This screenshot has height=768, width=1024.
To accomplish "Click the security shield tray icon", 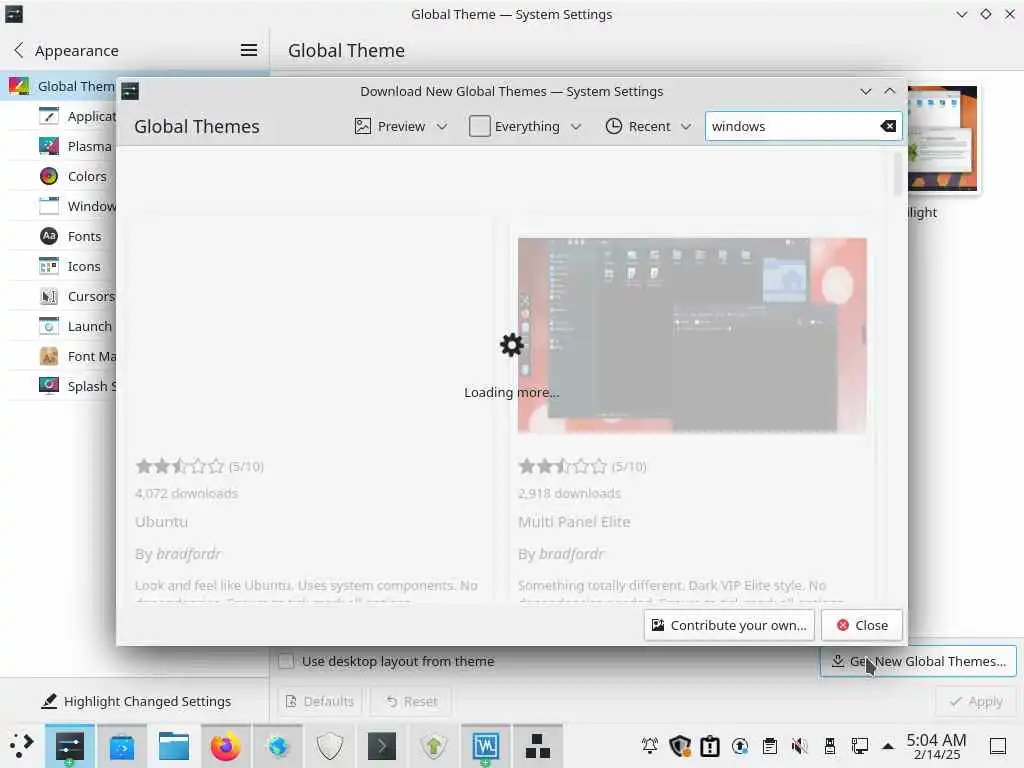I will (680, 746).
